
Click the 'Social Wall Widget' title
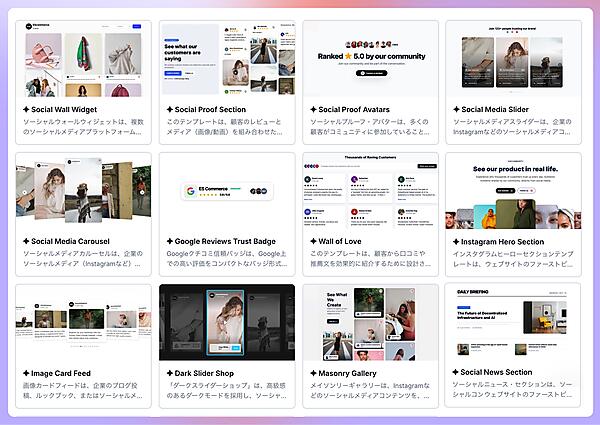(x=64, y=109)
